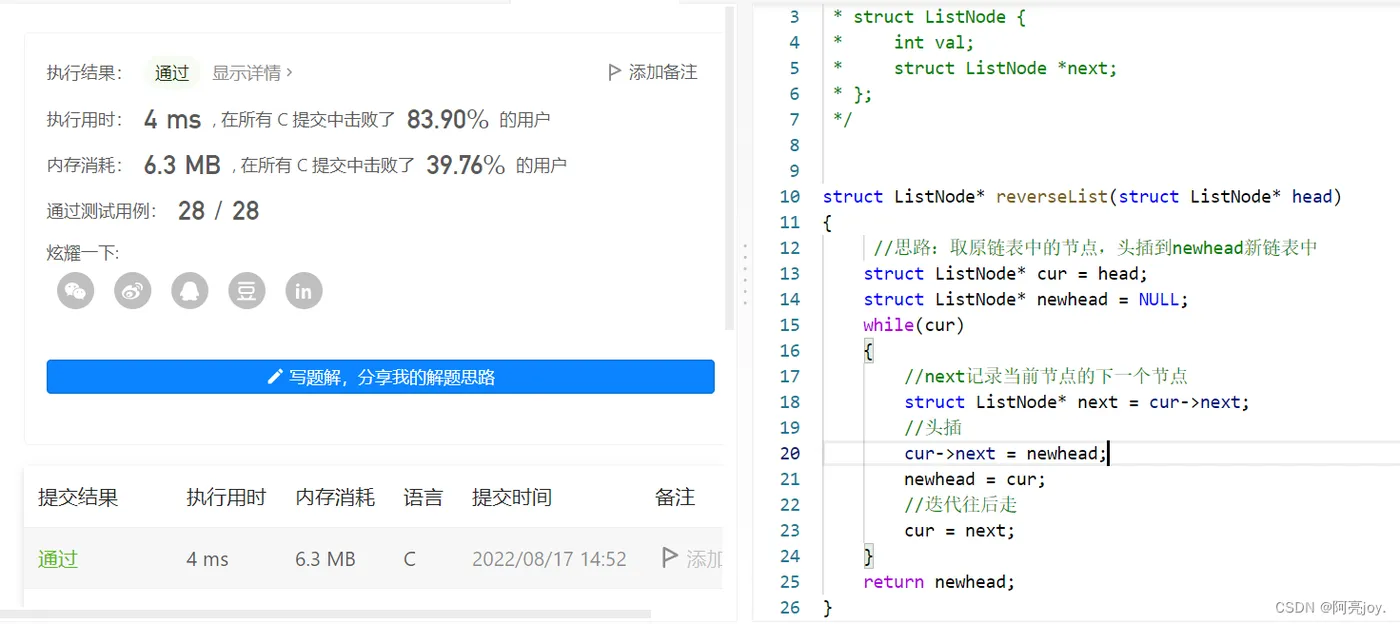Select the 备注 column header

tap(675, 497)
